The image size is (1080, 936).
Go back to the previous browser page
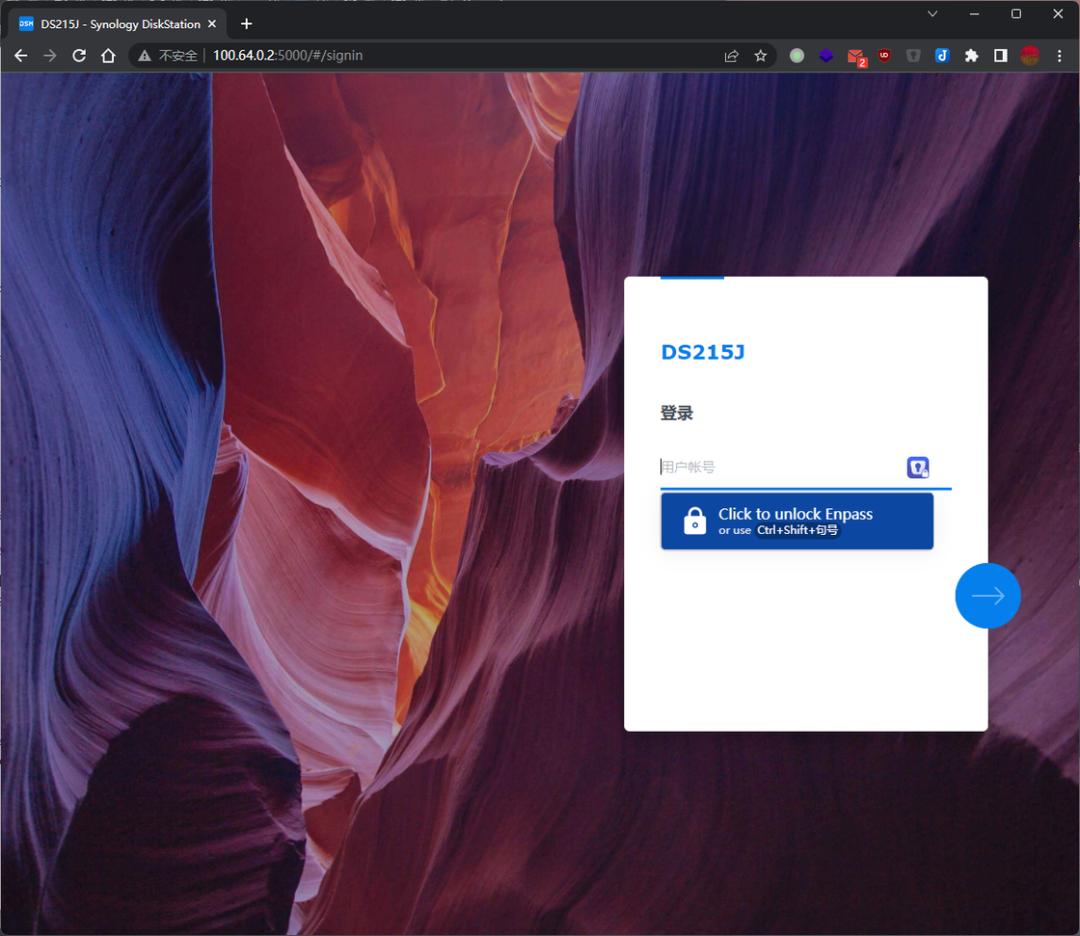pyautogui.click(x=21, y=55)
